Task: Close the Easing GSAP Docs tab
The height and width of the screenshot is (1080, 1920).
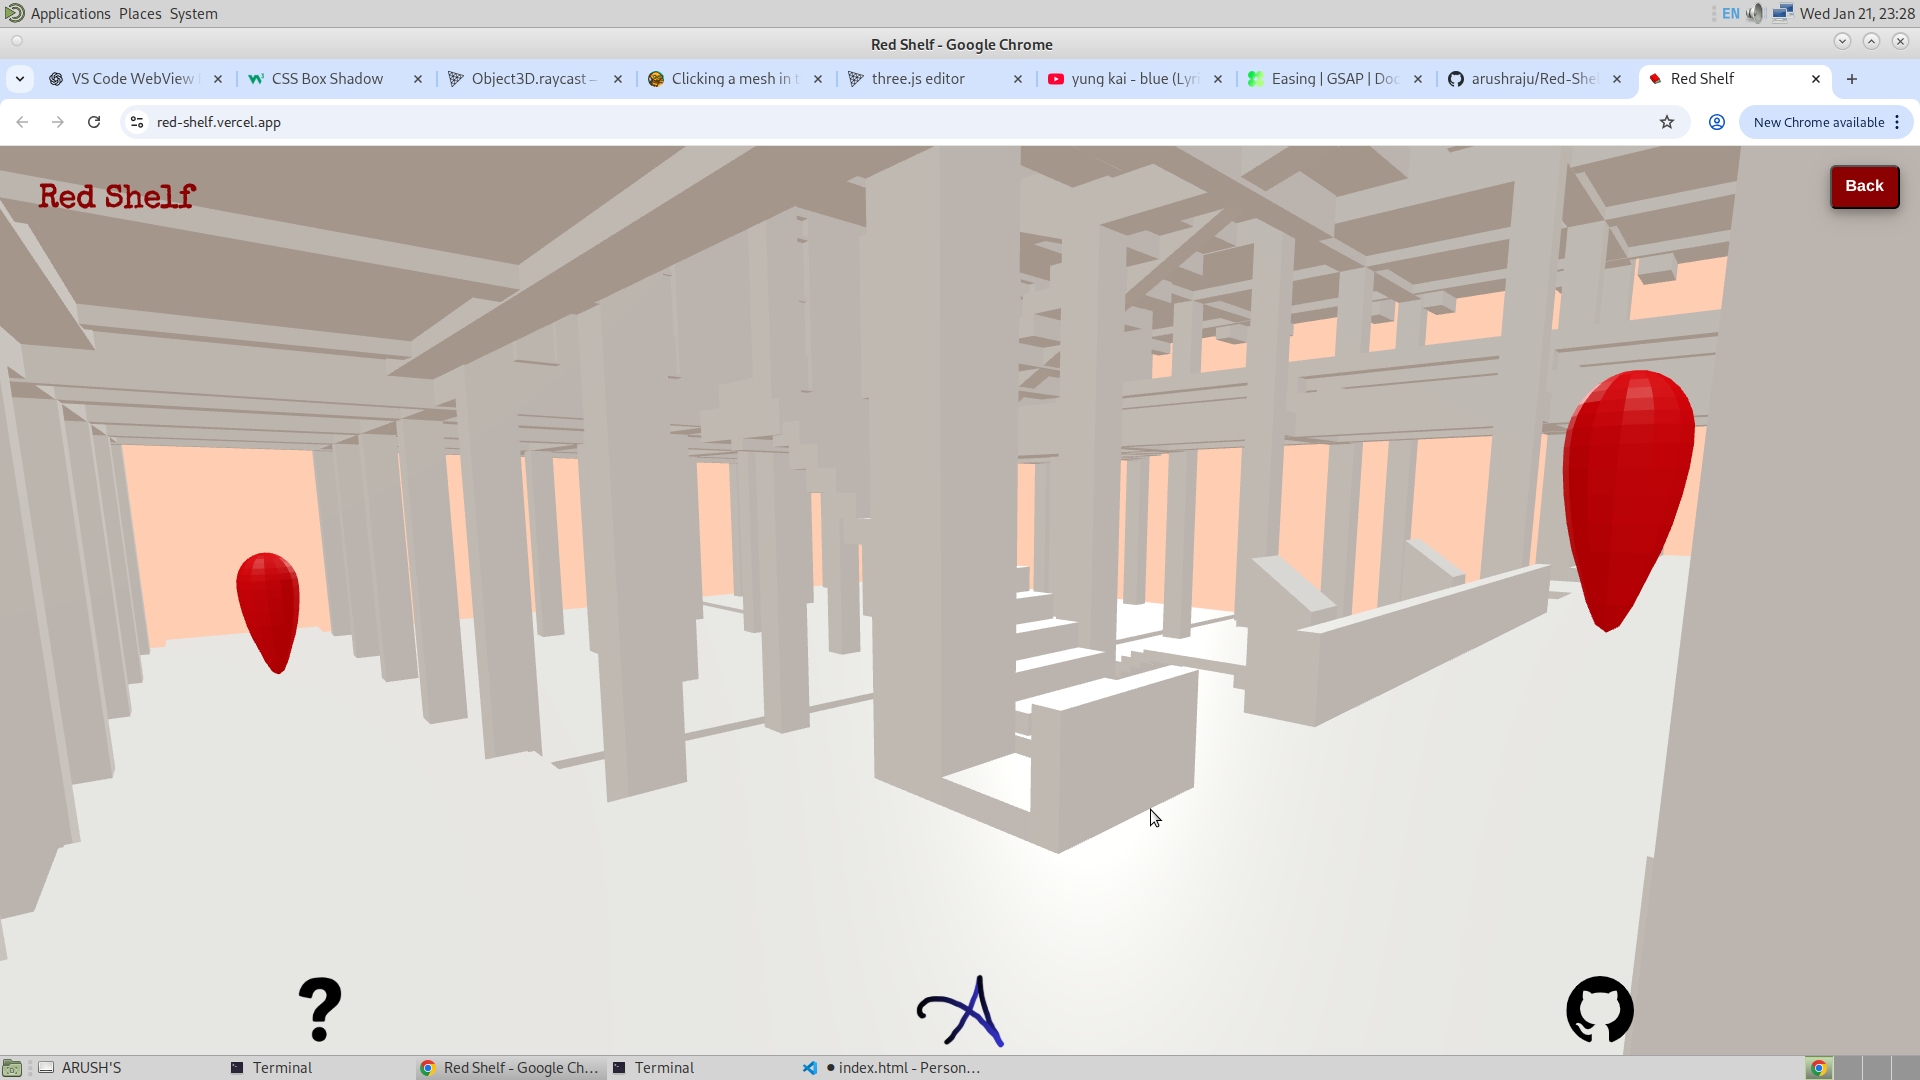Action: point(1418,79)
